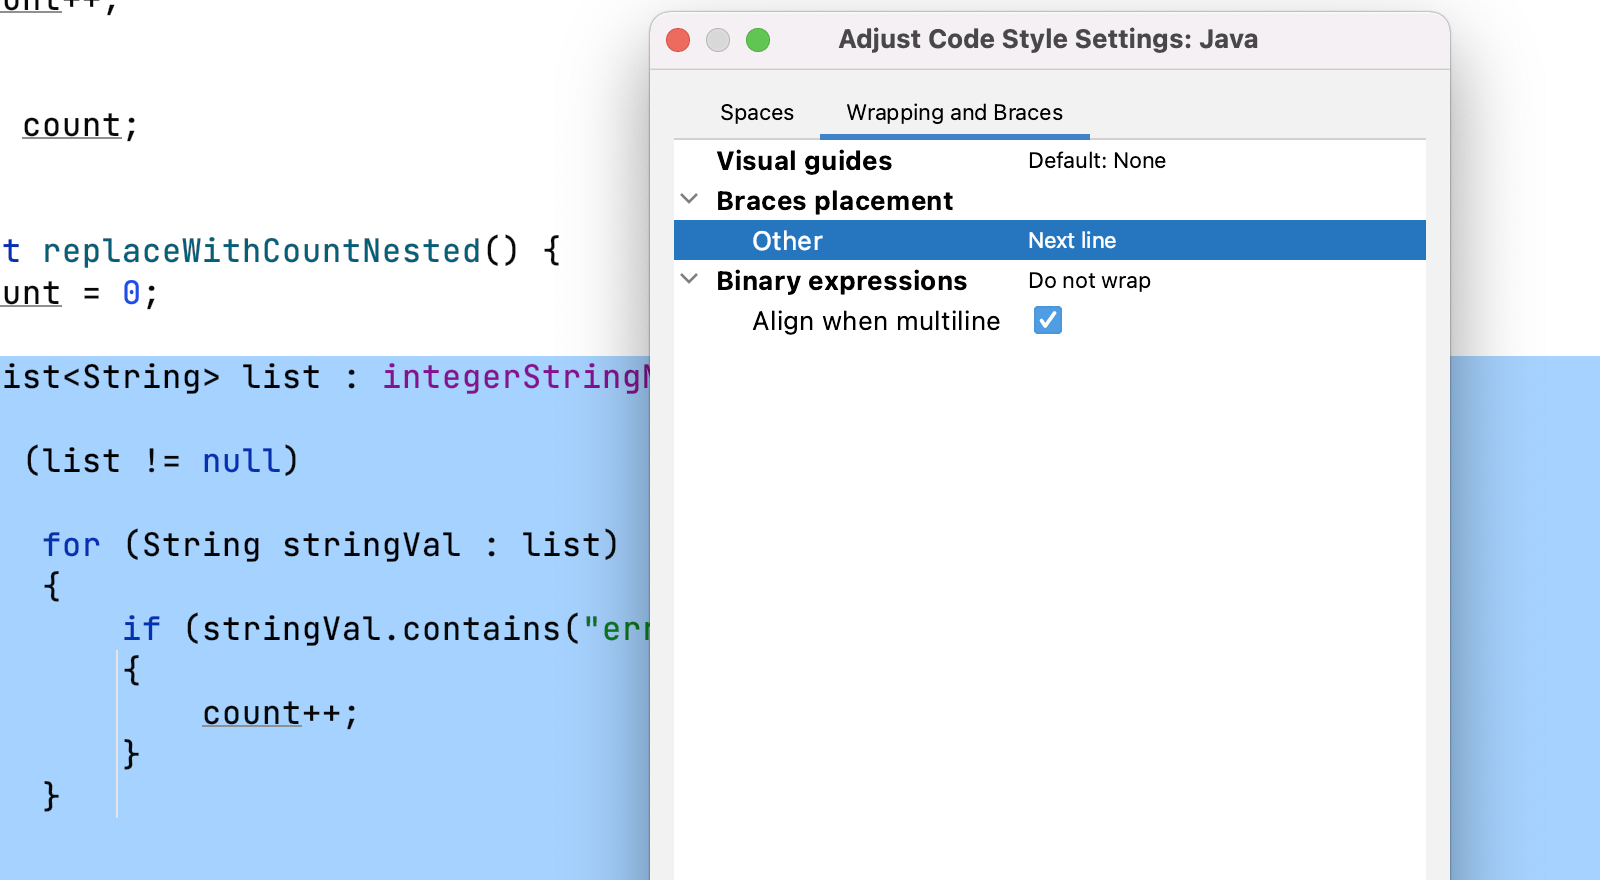Select the Wrapping and Braces tab
The image size is (1600, 880).
coord(954,112)
